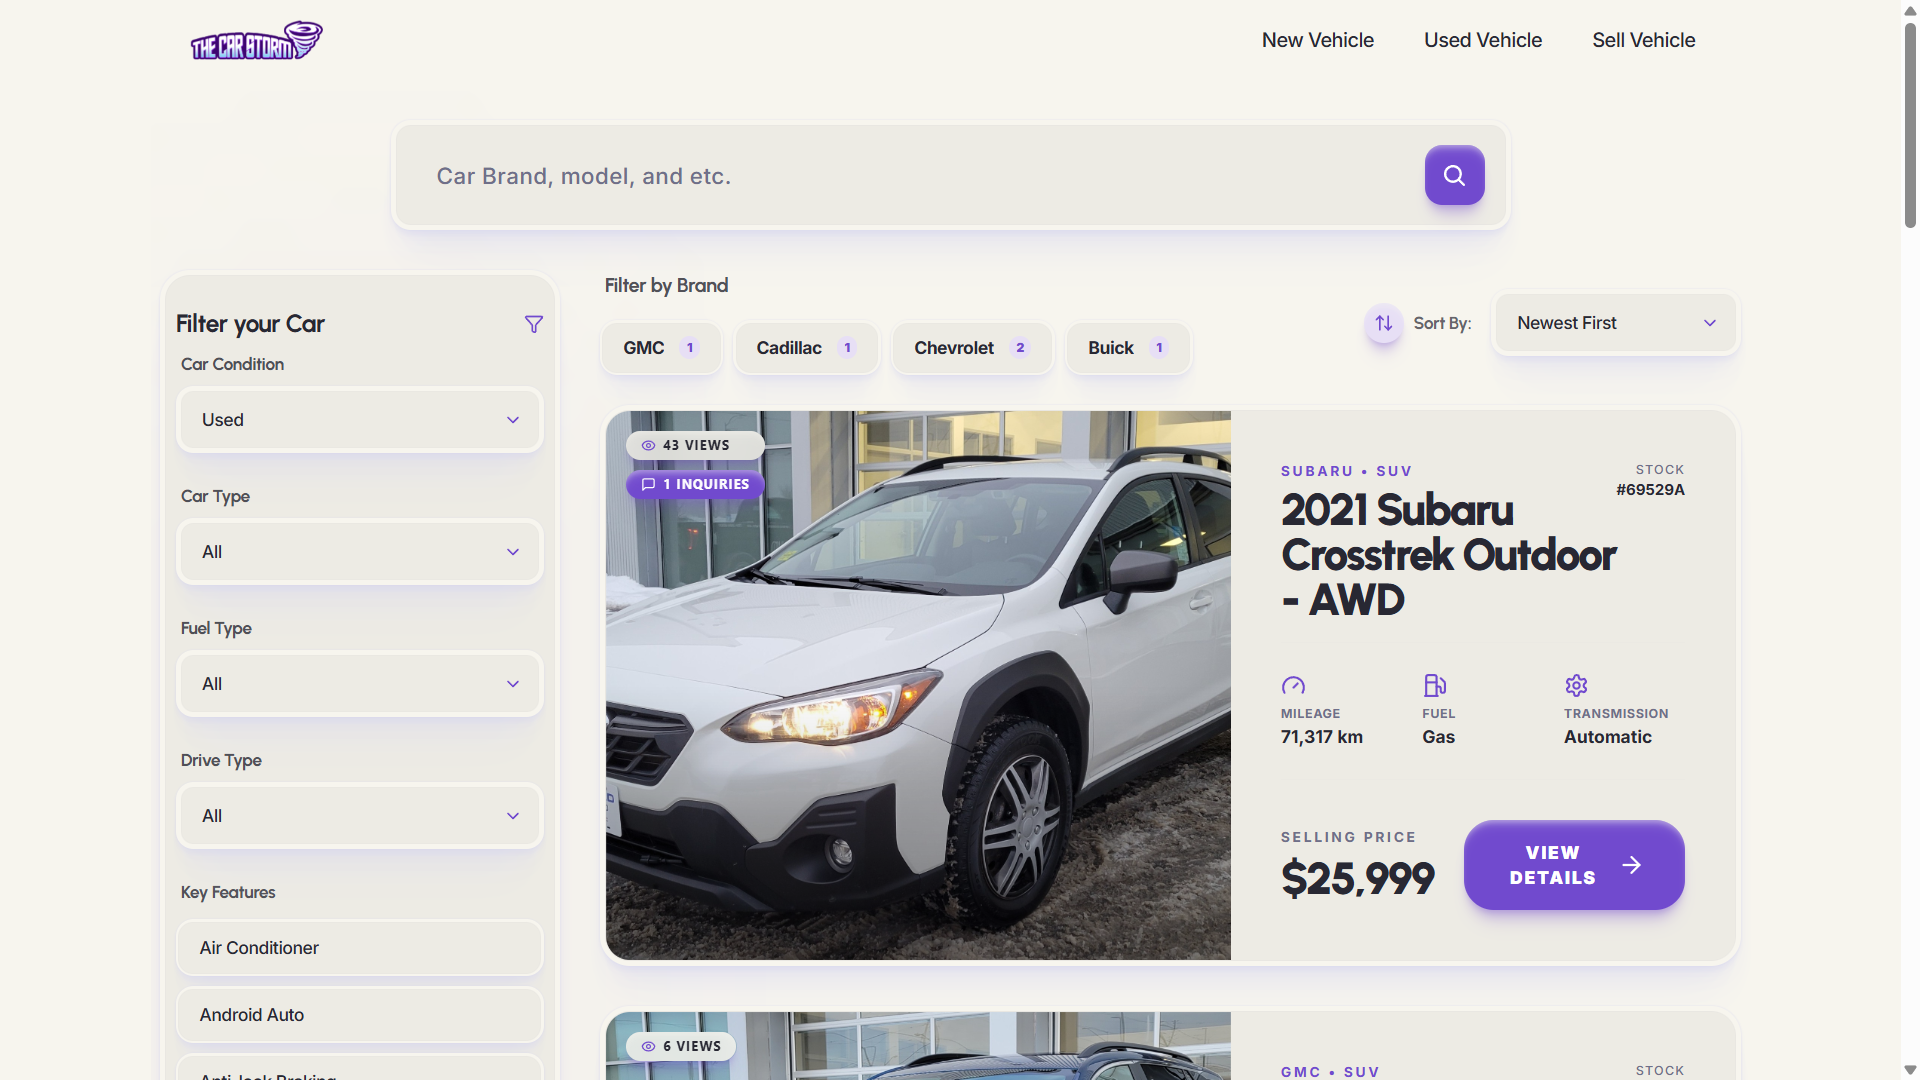Screen dimensions: 1920x1080
Task: Click the Automatic transmission value
Action: [x=1607, y=737]
